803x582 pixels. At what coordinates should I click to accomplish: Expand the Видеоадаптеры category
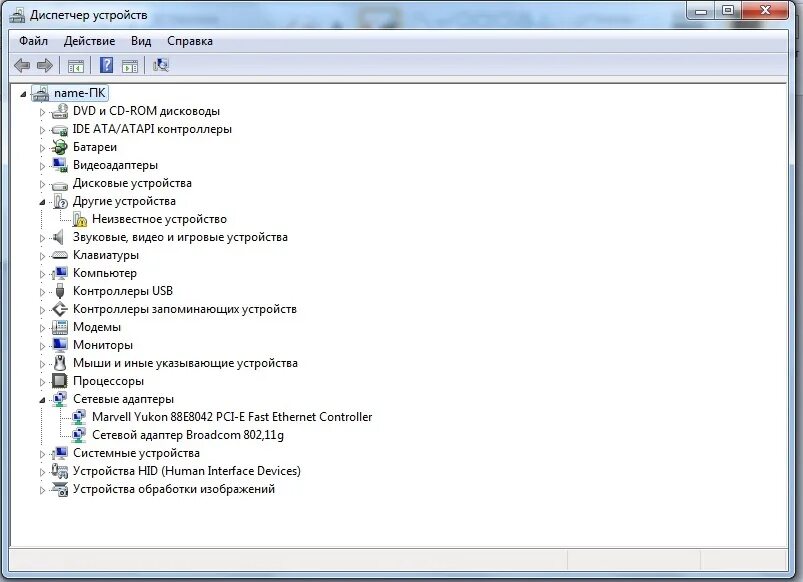tap(43, 166)
